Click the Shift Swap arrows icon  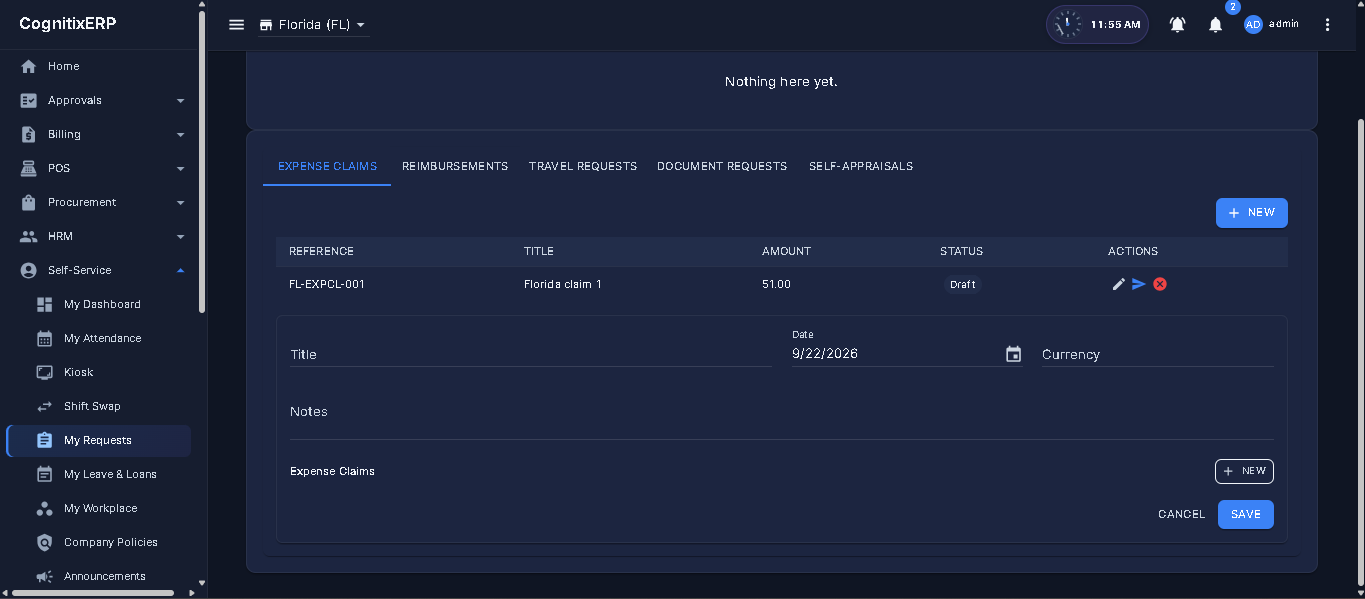[44, 406]
